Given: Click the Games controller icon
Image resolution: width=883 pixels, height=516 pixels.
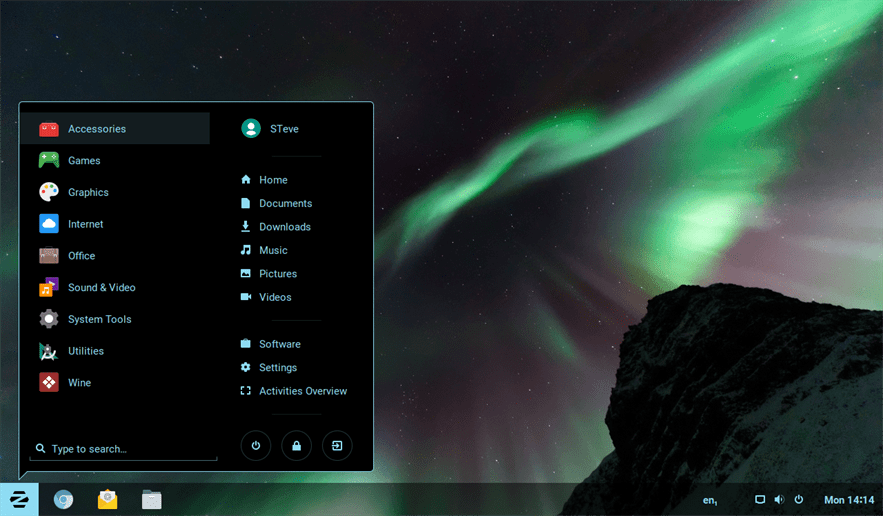Looking at the screenshot, I should coord(49,160).
